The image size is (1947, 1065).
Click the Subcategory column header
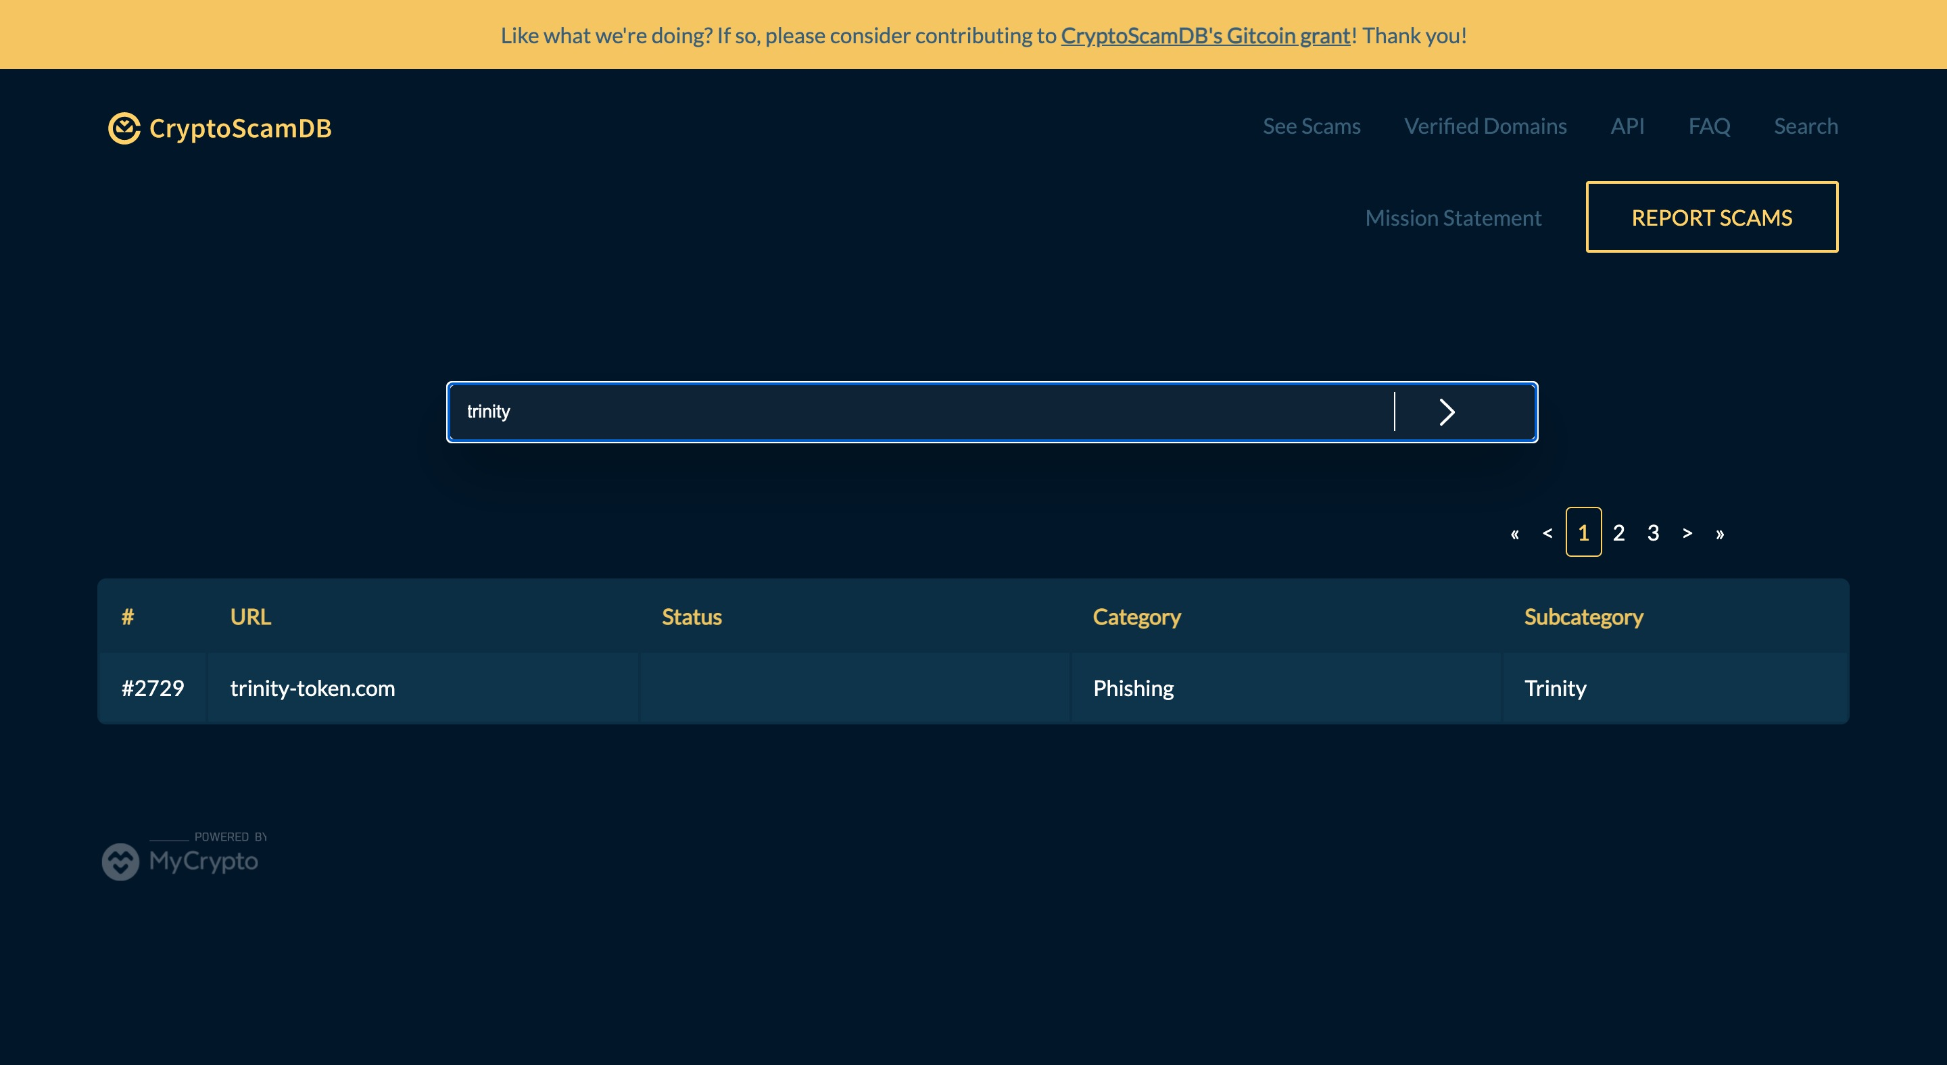click(1583, 617)
